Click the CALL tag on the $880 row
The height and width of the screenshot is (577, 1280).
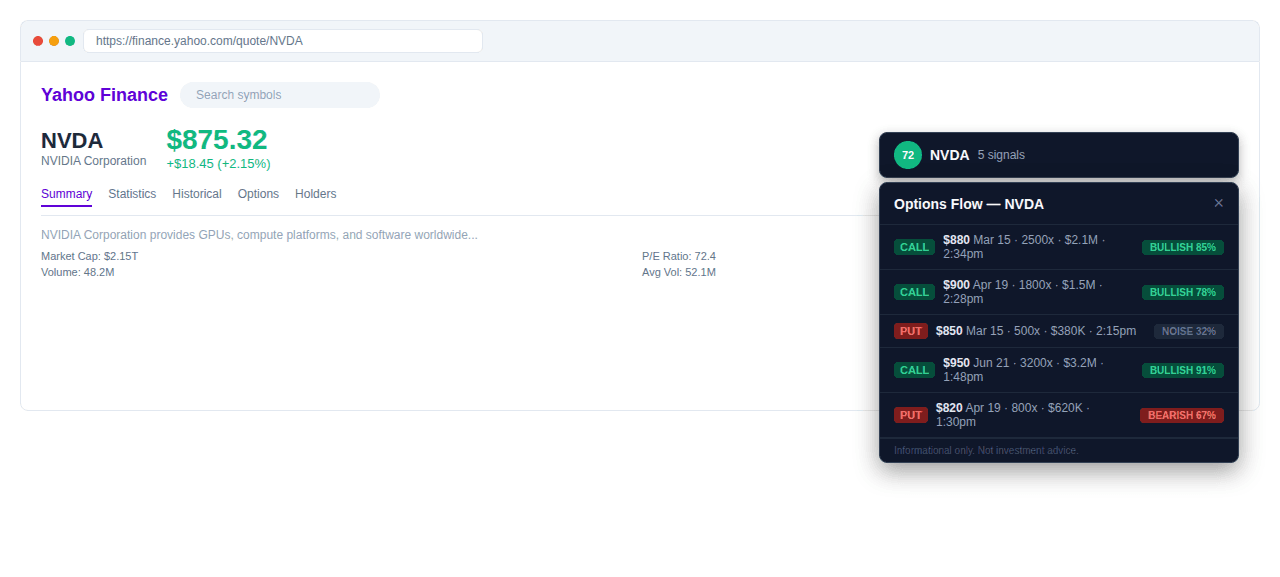pos(914,247)
